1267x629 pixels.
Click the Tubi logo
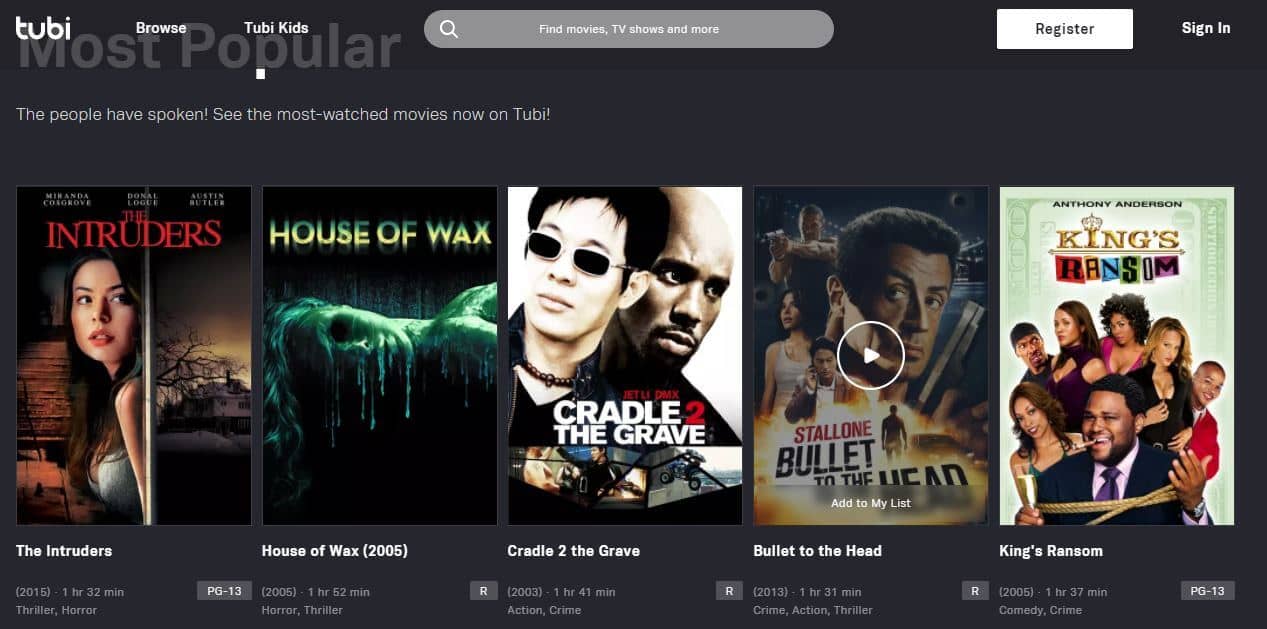pos(43,28)
